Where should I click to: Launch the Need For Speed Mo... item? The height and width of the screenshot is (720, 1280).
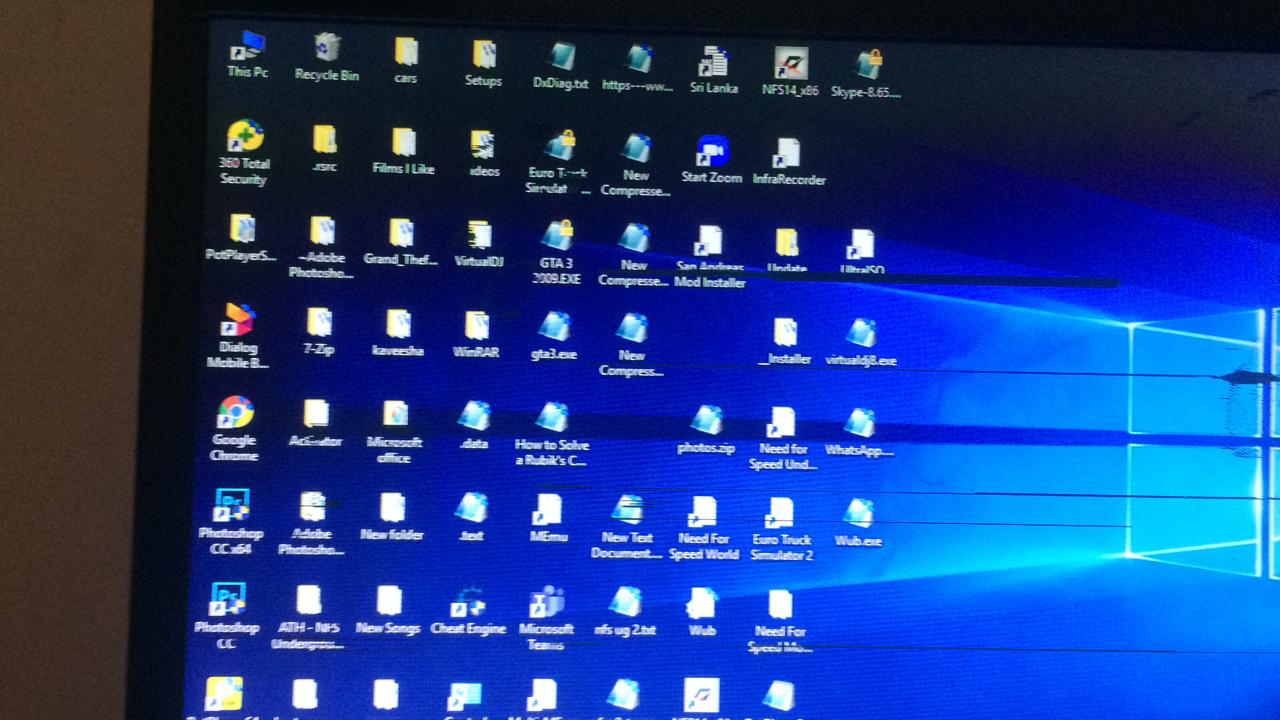[780, 623]
